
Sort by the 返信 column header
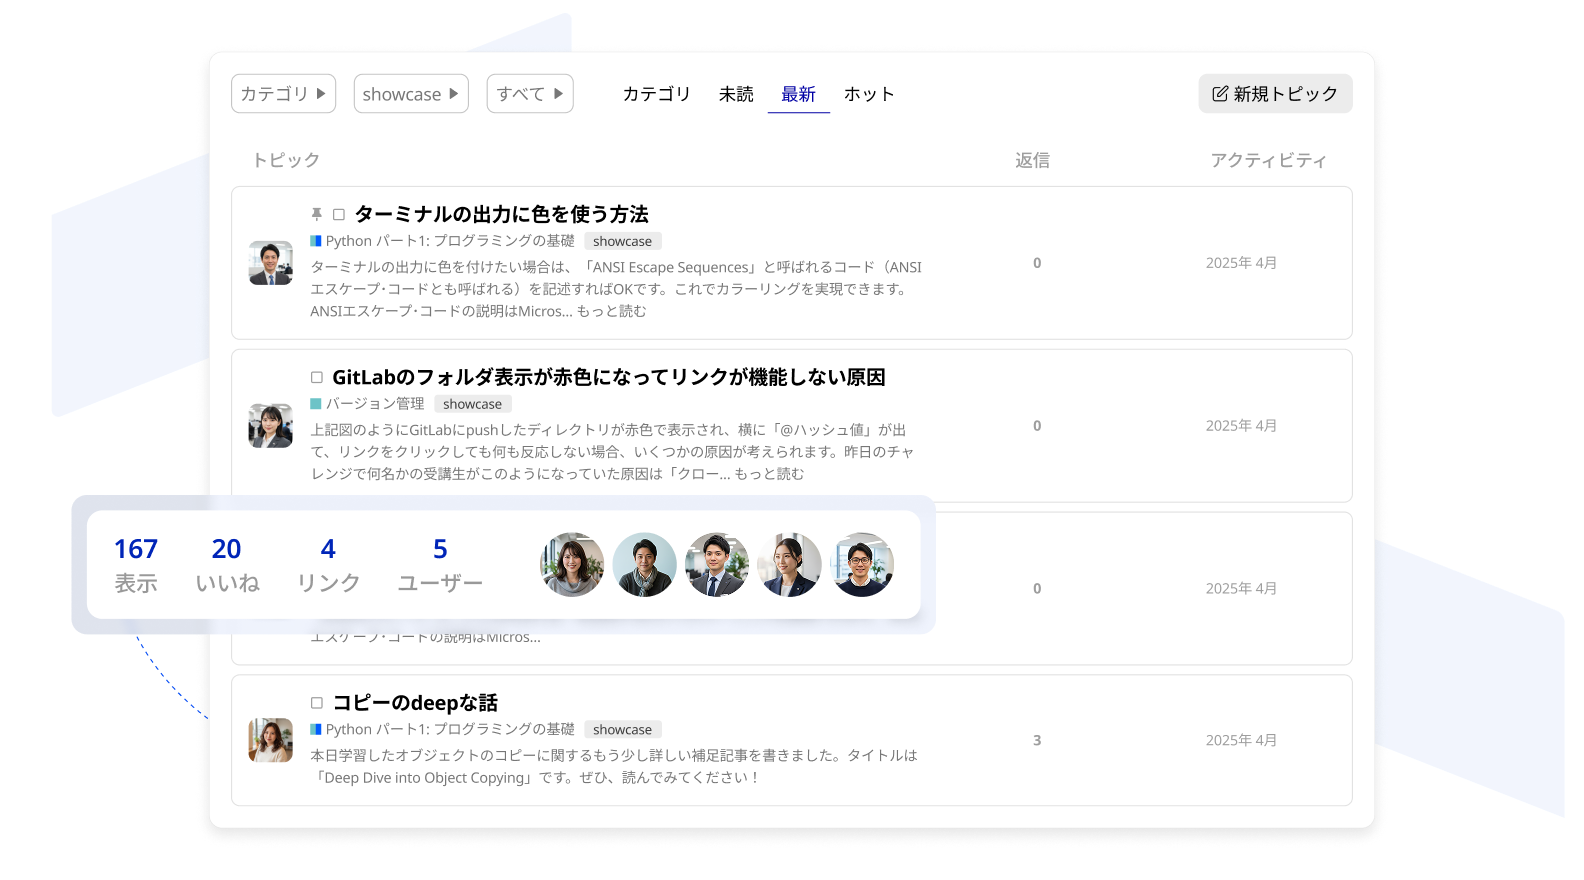[1032, 160]
